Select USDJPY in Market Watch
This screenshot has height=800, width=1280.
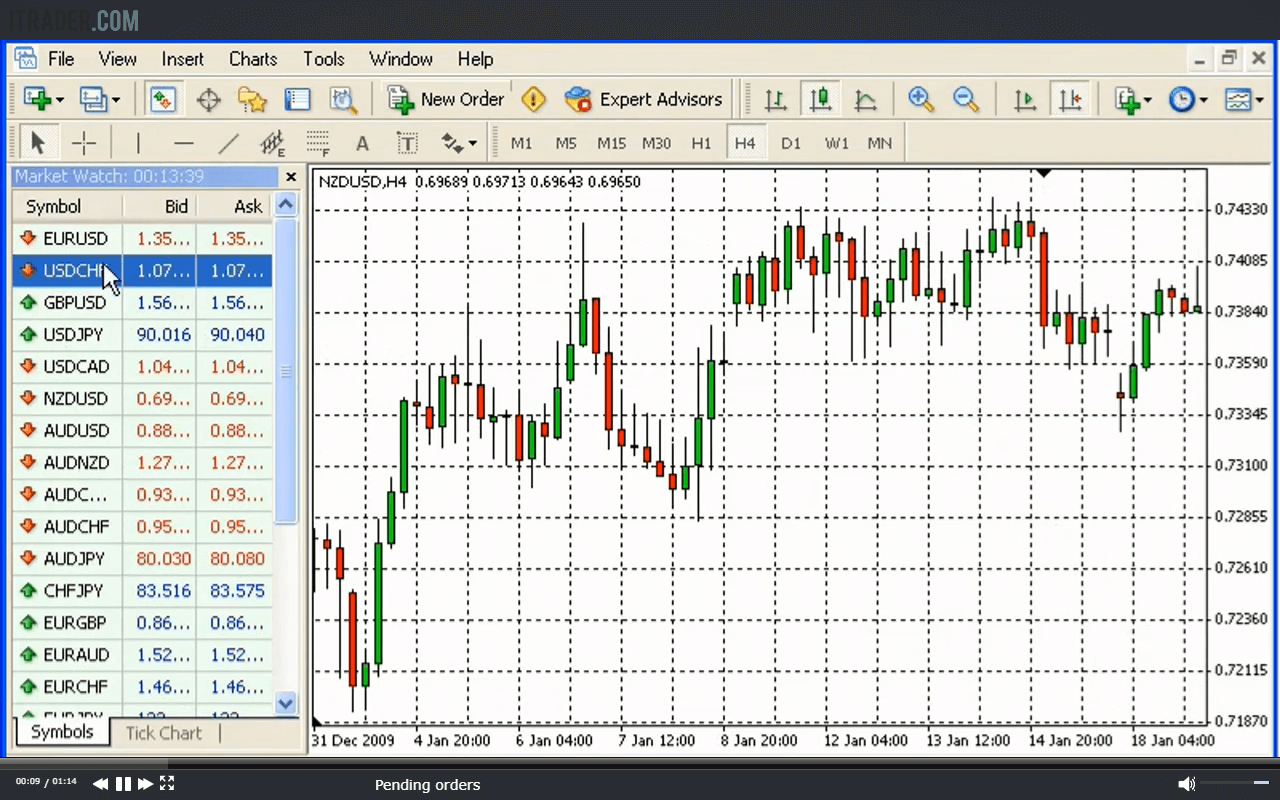[73, 334]
